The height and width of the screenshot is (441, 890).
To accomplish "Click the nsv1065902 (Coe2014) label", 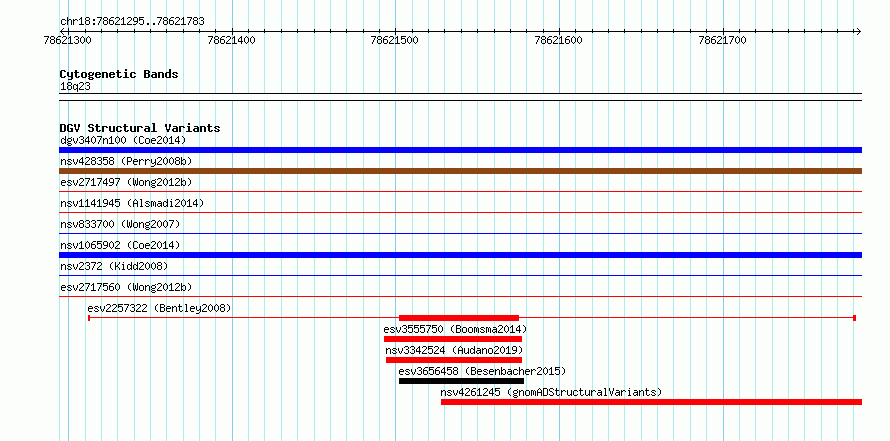I will (120, 245).
